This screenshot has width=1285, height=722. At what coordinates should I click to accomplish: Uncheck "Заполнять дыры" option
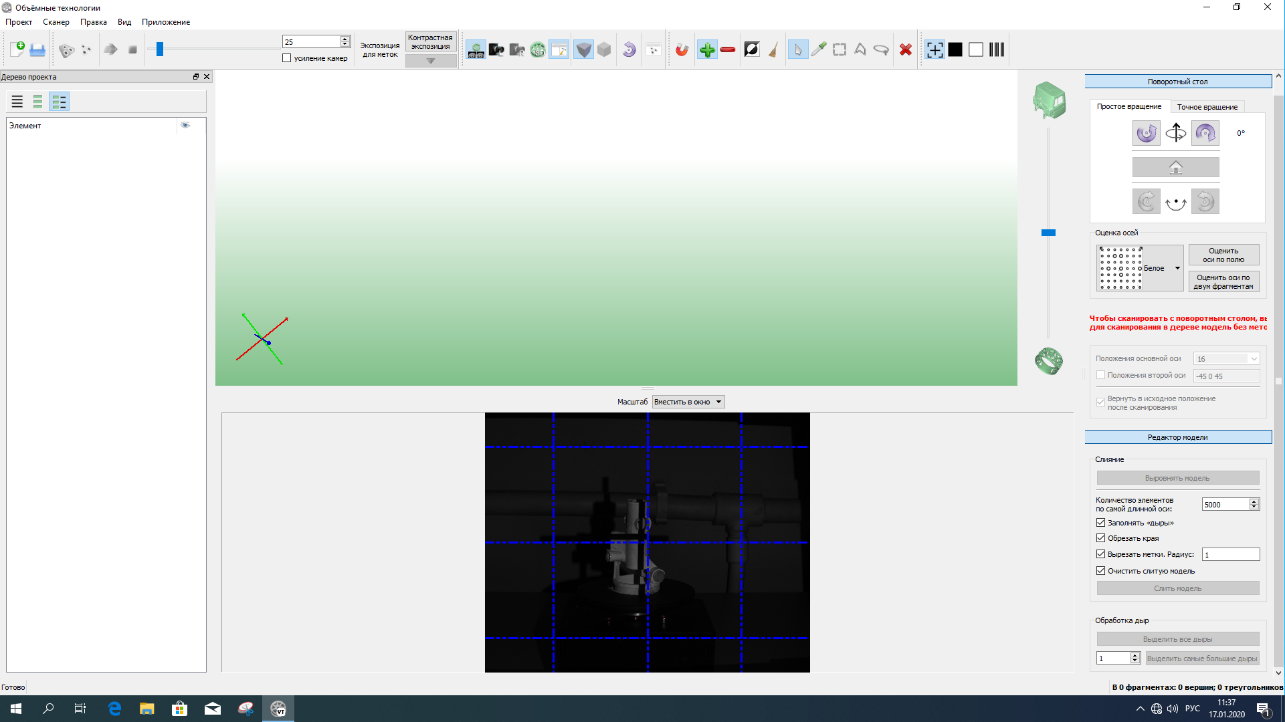(1101, 523)
